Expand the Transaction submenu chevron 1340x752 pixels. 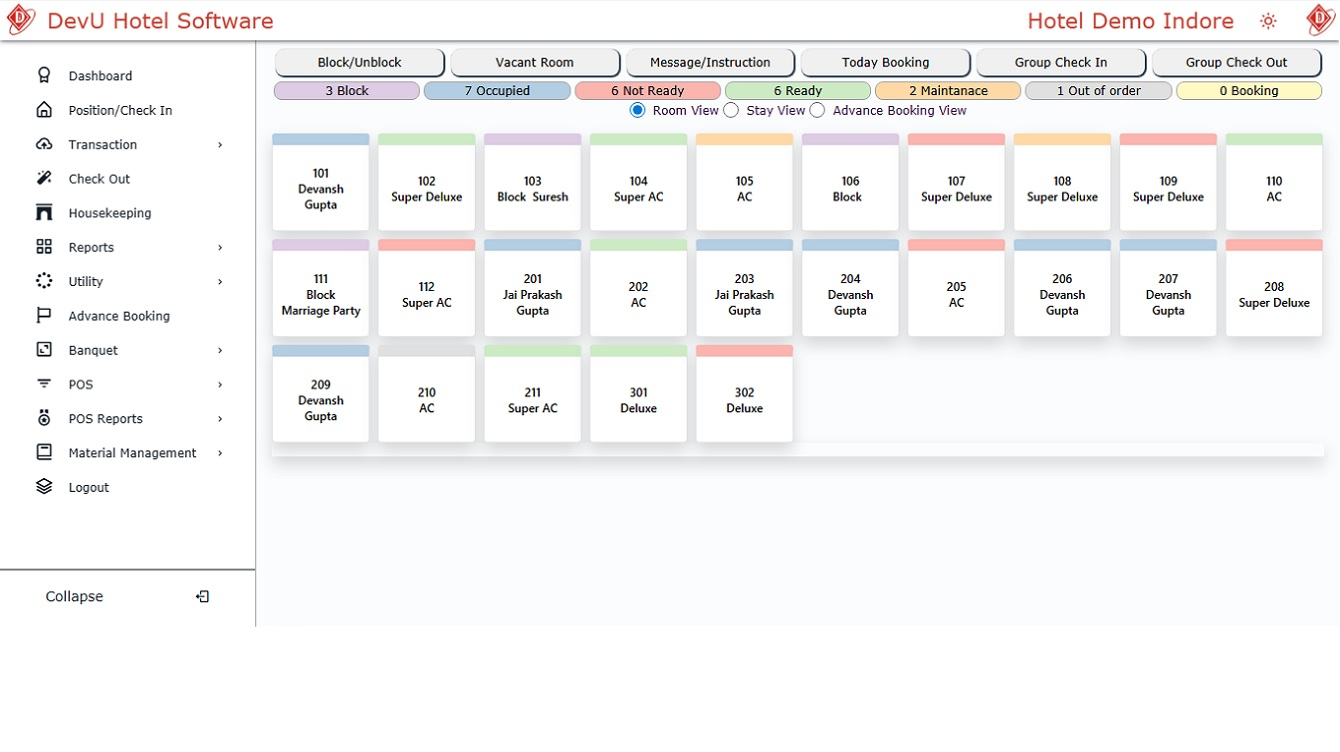tap(220, 145)
